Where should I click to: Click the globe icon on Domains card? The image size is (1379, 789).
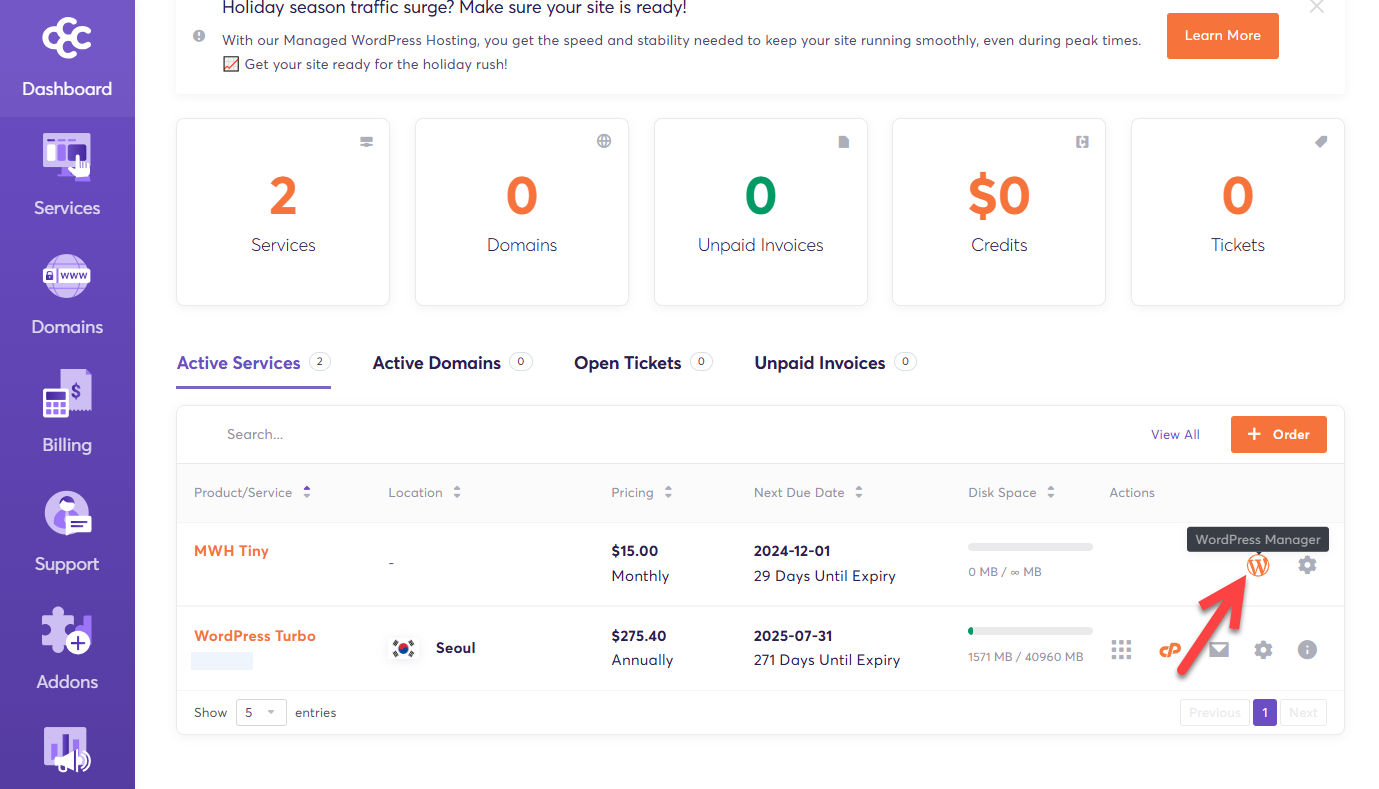click(604, 141)
